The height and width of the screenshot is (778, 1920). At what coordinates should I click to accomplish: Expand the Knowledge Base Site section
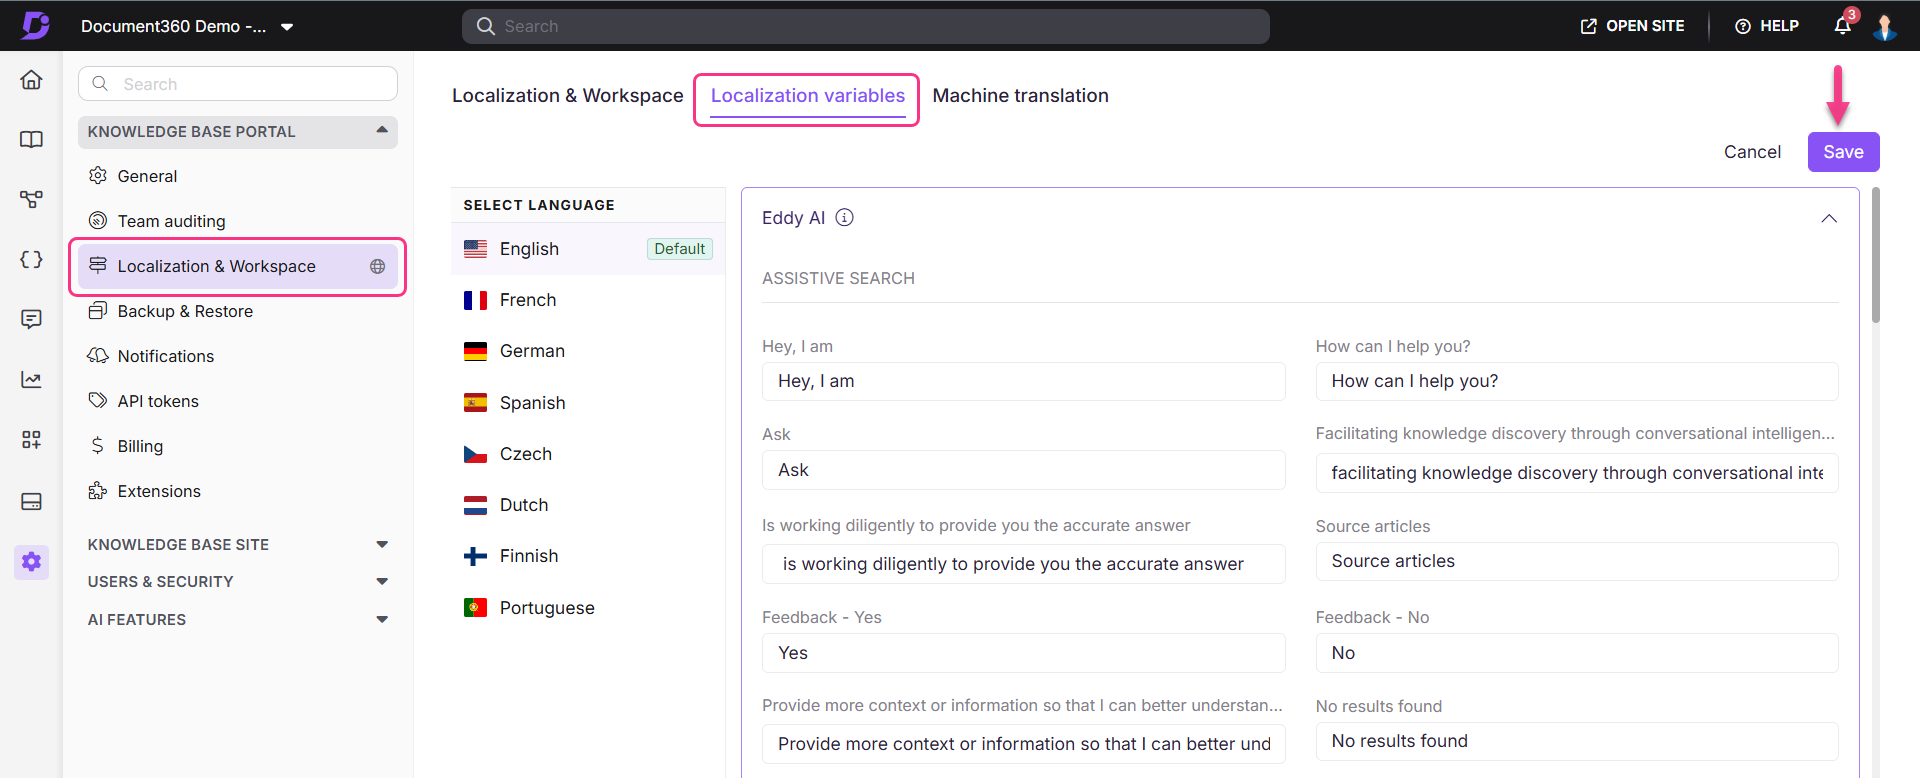pyautogui.click(x=382, y=545)
